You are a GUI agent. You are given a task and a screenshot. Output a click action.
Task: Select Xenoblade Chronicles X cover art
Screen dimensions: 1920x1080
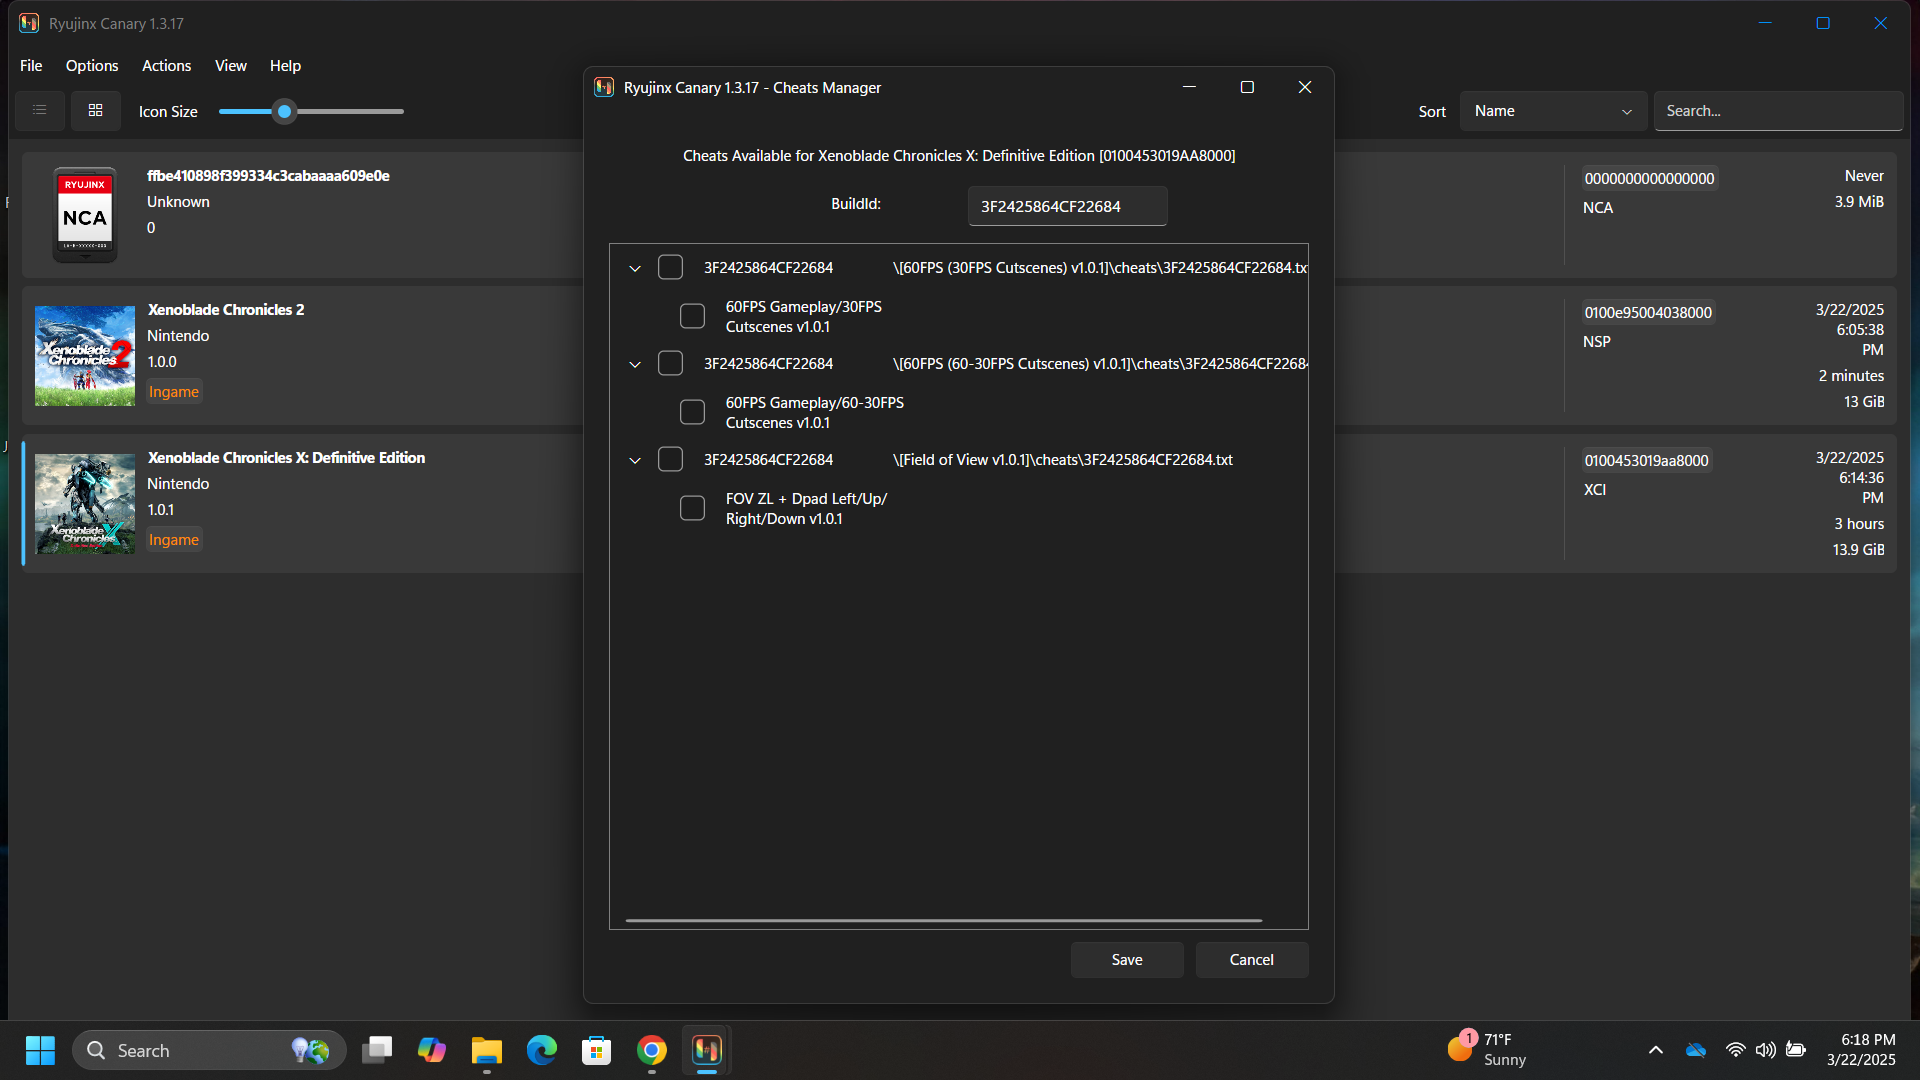pos(85,504)
